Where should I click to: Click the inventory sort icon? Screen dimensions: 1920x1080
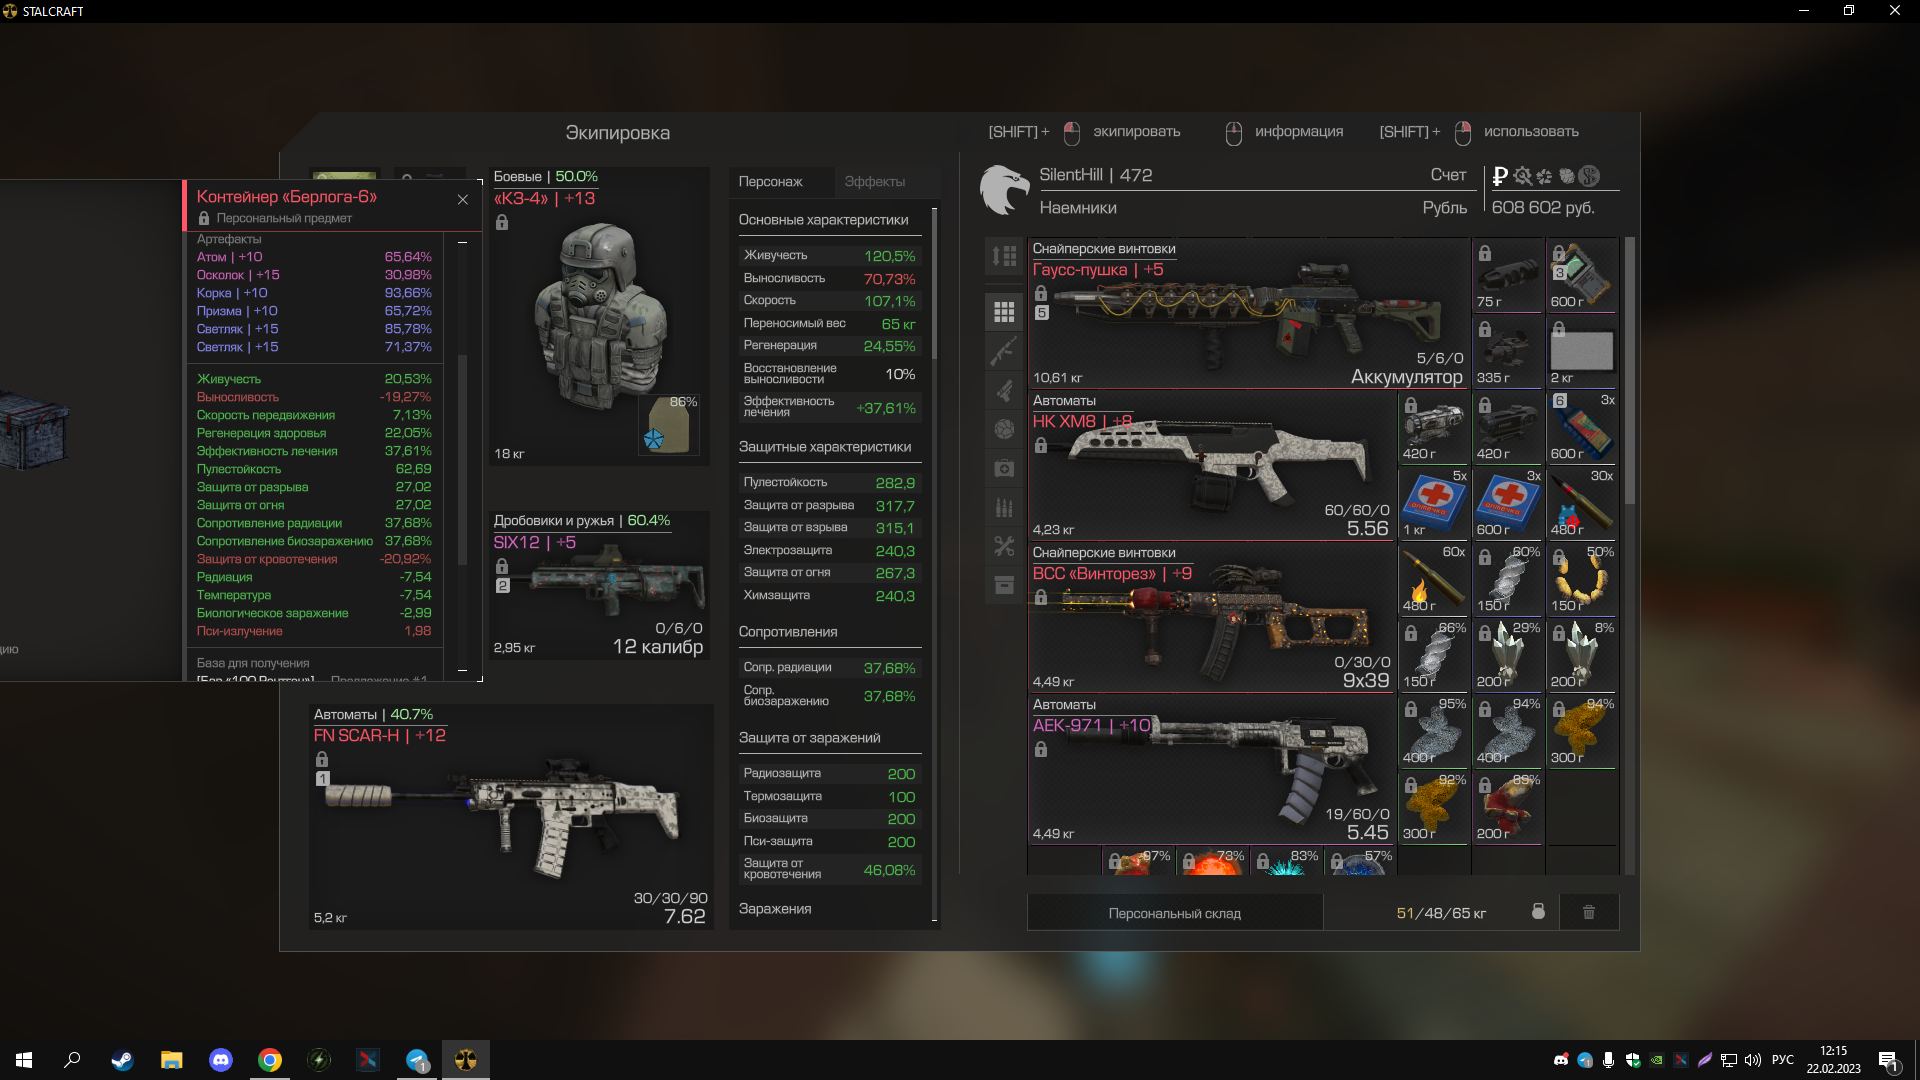(x=1004, y=256)
